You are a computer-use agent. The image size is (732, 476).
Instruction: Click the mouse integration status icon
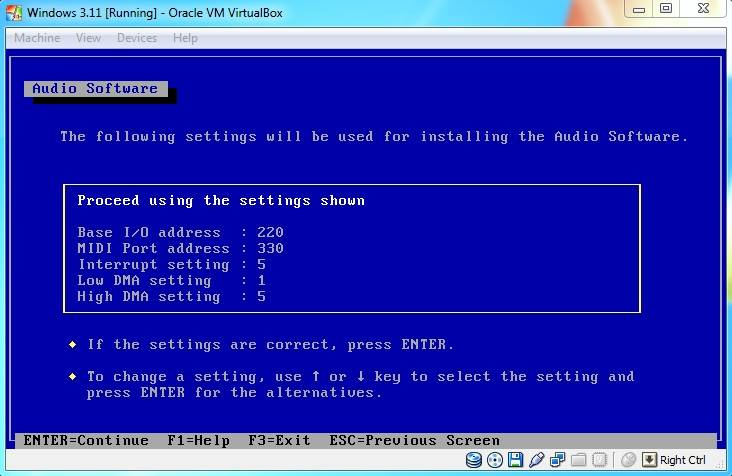point(628,460)
